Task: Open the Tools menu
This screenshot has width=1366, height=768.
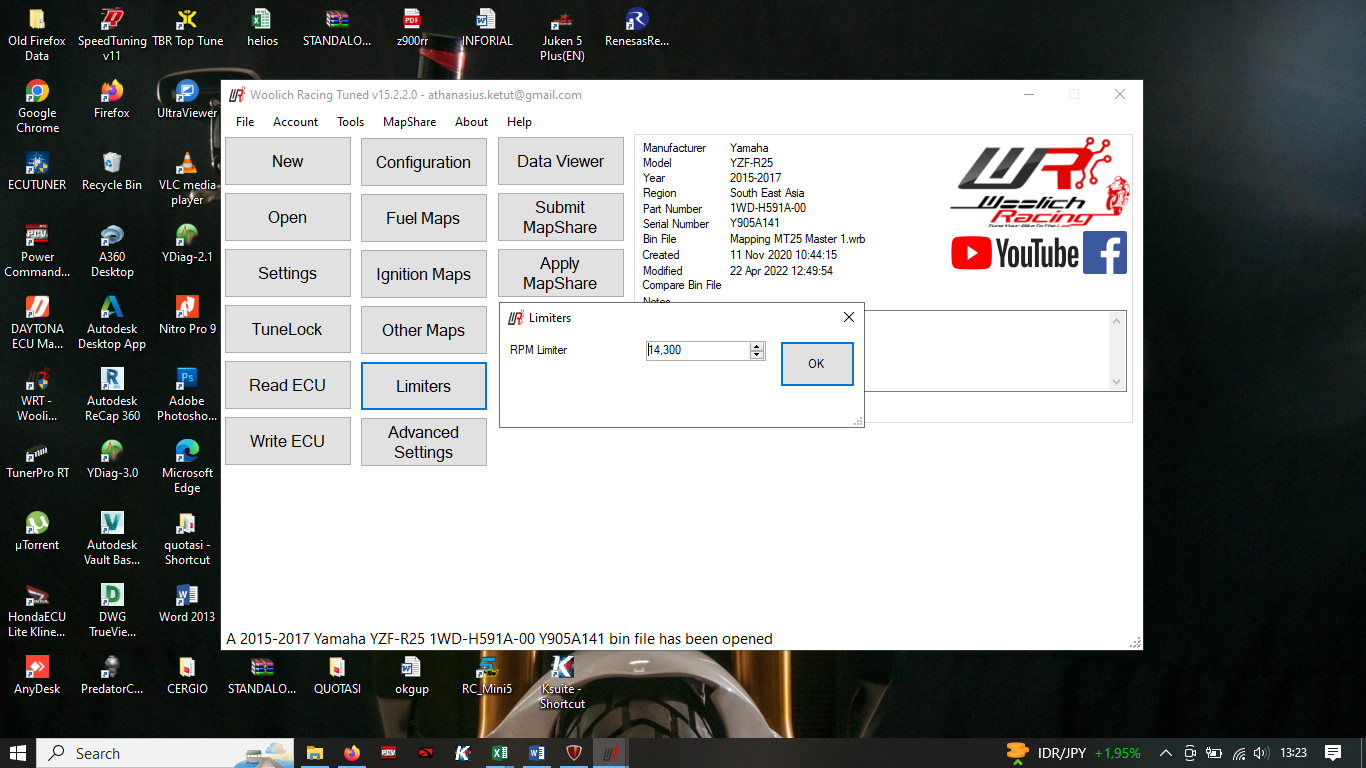Action: pyautogui.click(x=351, y=122)
